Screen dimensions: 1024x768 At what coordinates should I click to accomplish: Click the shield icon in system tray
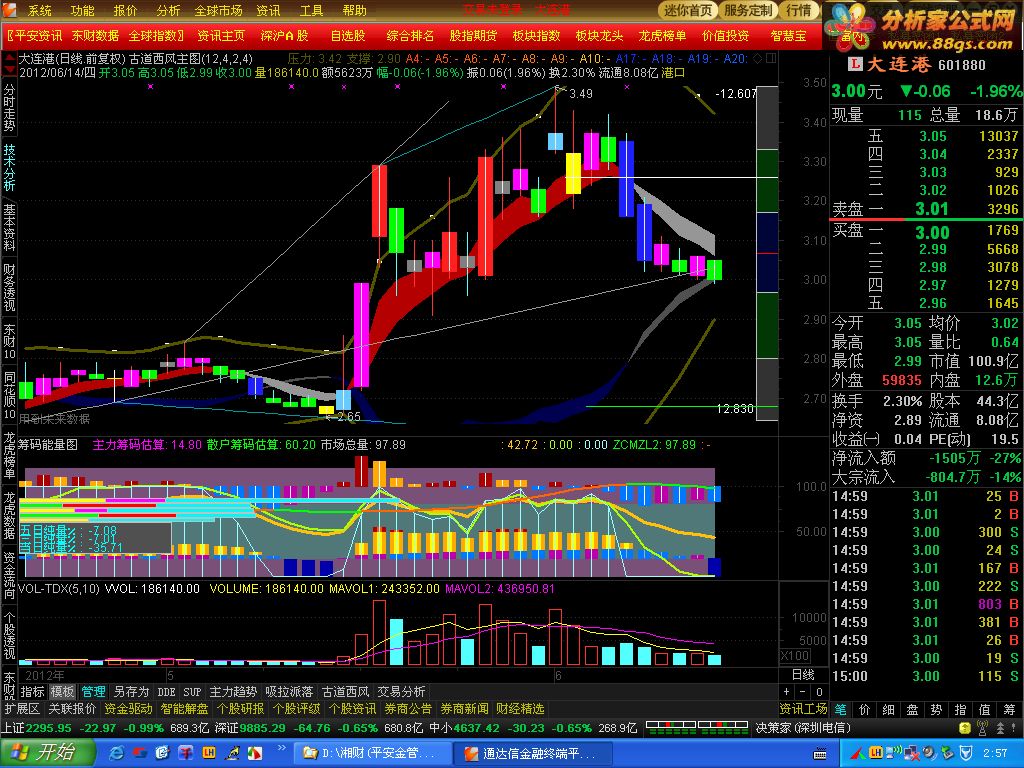tap(965, 753)
